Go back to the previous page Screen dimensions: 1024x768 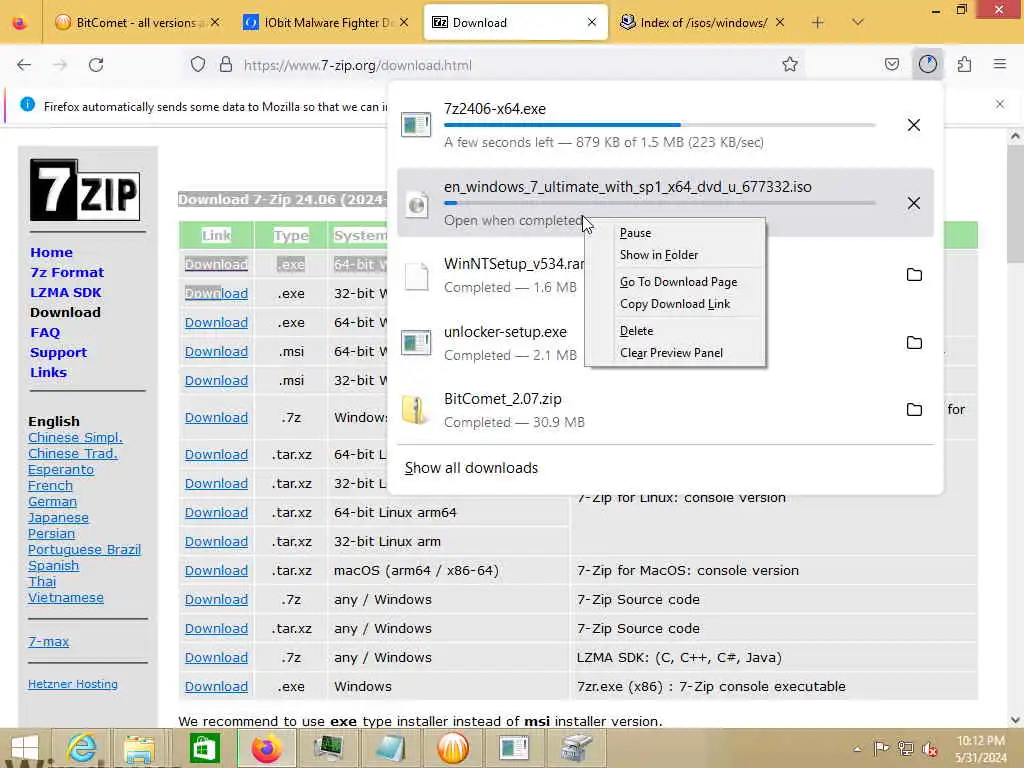pos(24,64)
